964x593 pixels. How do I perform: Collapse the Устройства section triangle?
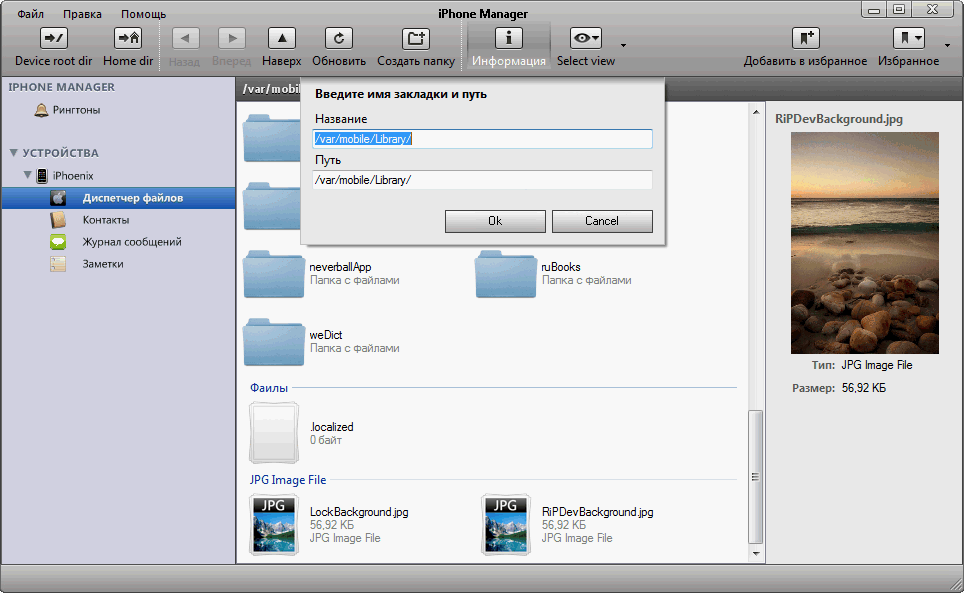14,153
